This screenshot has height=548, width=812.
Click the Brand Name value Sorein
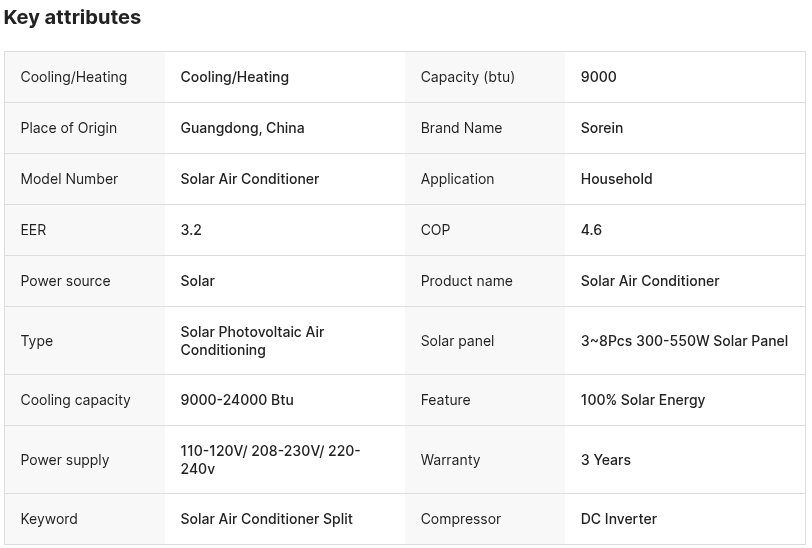tap(601, 128)
